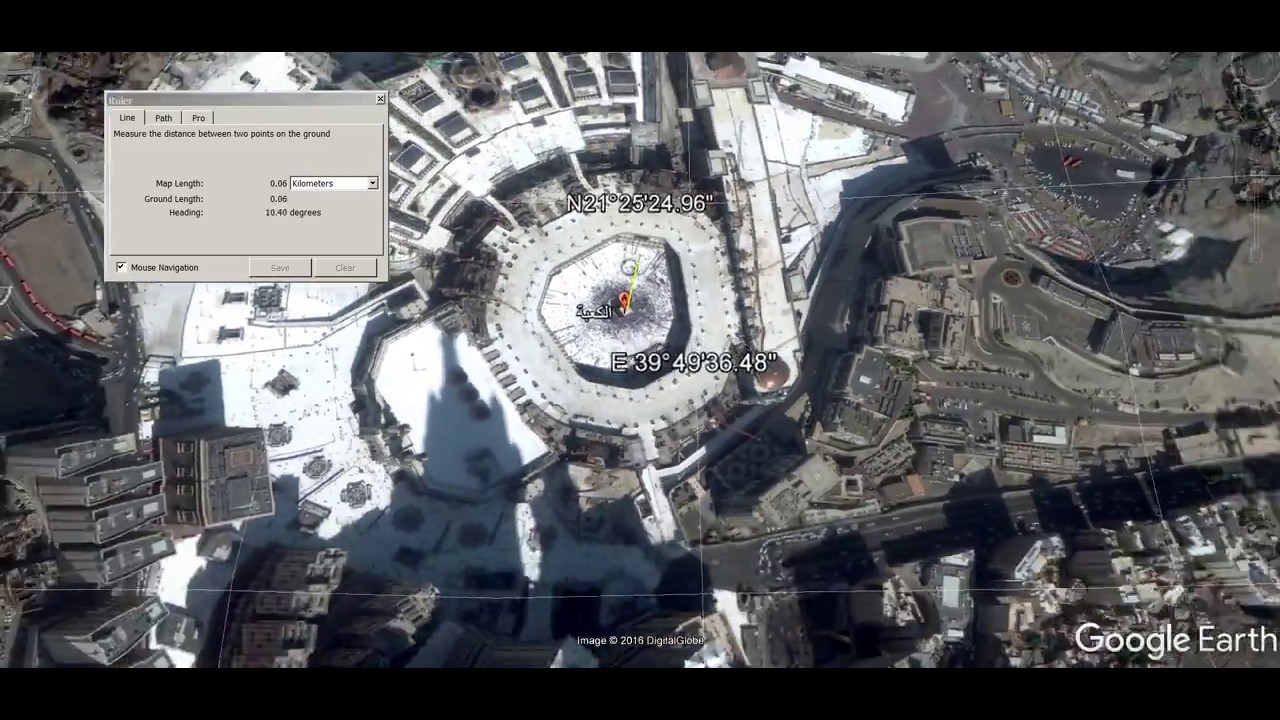Click the Heading value 10.40 degrees
The image size is (1280, 720).
(293, 213)
